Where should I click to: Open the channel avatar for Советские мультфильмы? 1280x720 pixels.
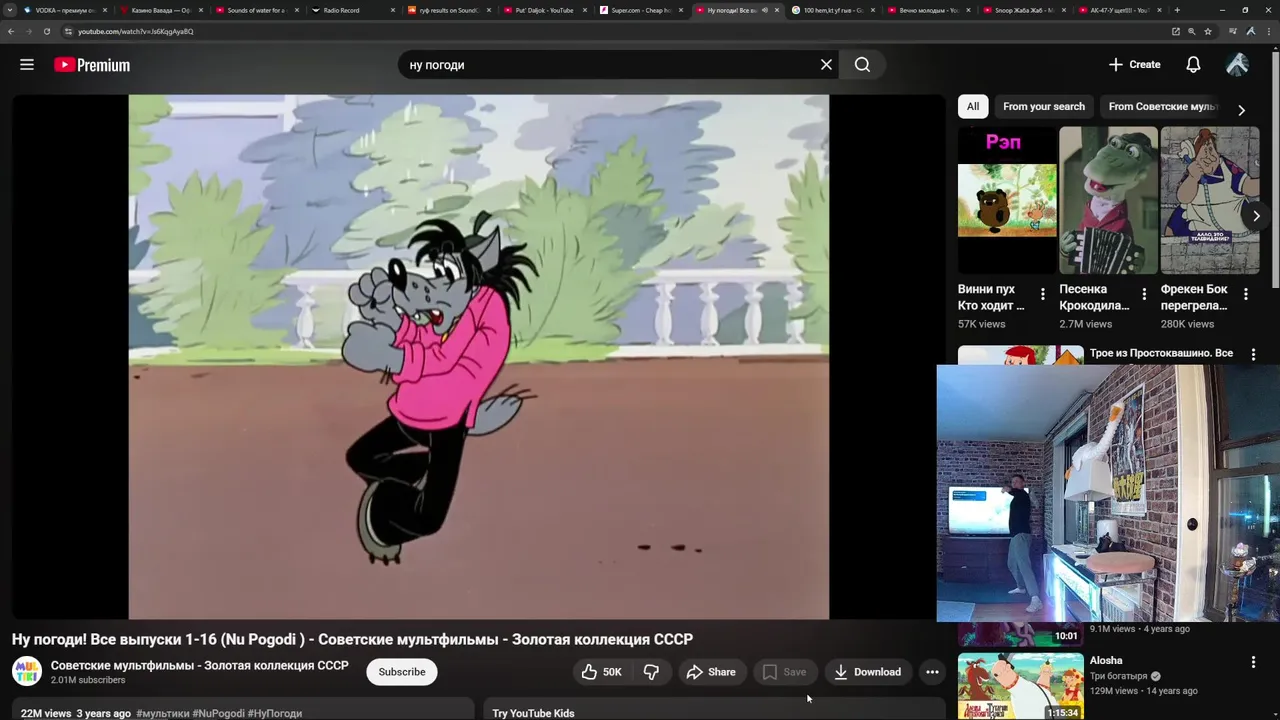pos(27,671)
